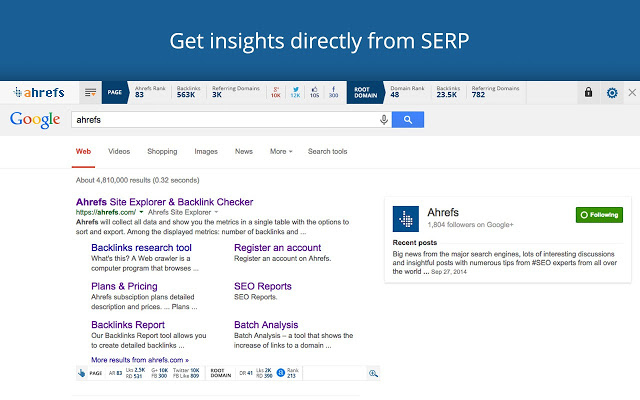
Task: Select the Web search tab
Action: tap(83, 151)
